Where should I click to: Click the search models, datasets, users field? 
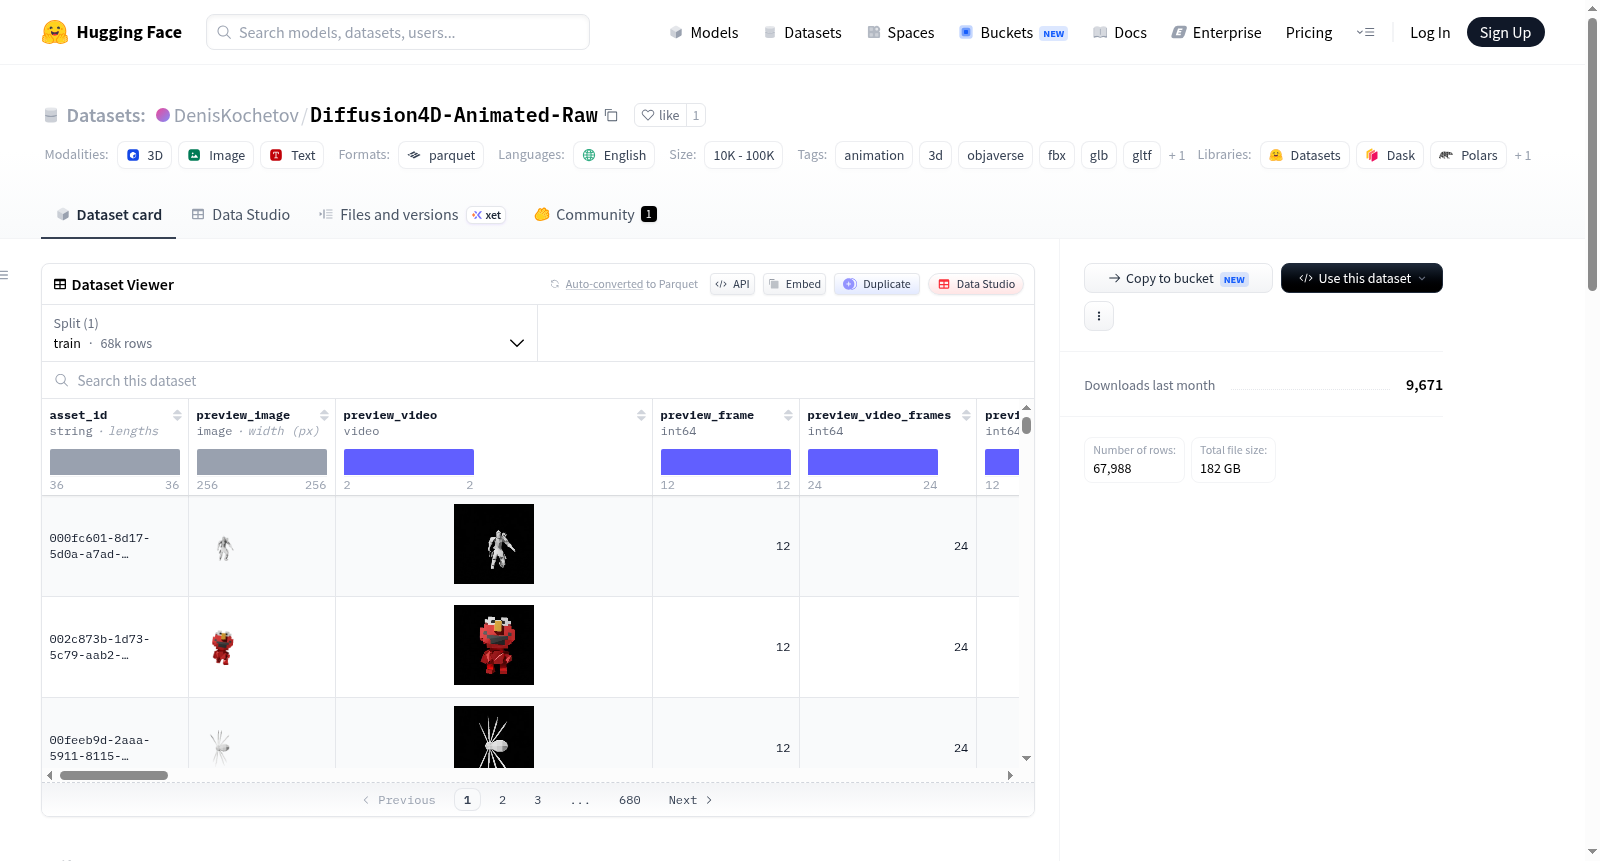coord(398,32)
